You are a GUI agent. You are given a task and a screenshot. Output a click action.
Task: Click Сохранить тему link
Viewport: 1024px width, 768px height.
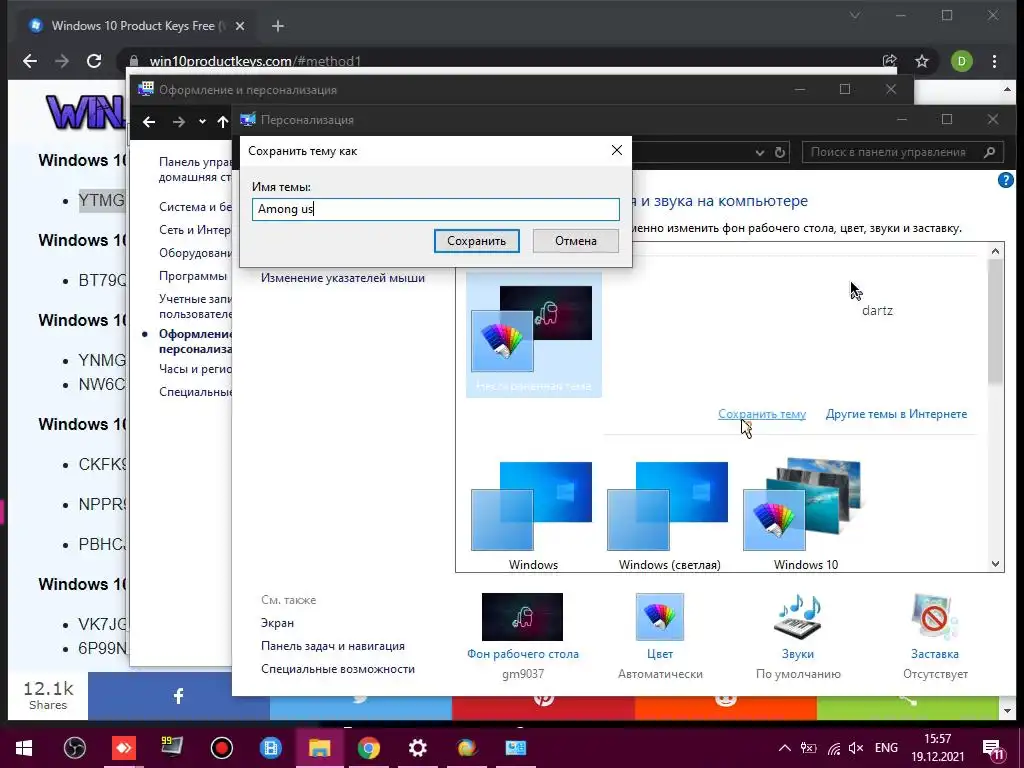coord(761,414)
